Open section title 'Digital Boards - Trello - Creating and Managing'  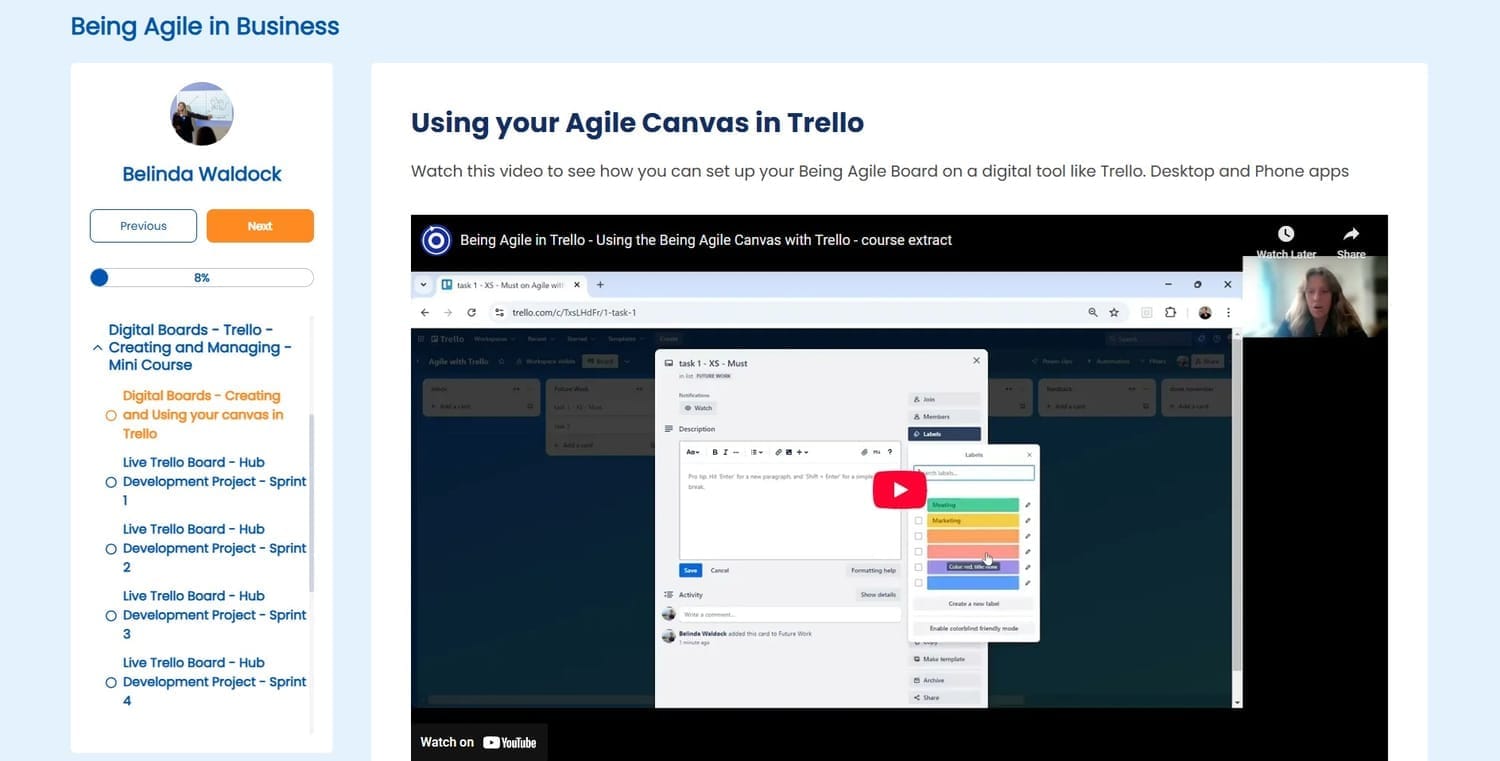tap(200, 347)
